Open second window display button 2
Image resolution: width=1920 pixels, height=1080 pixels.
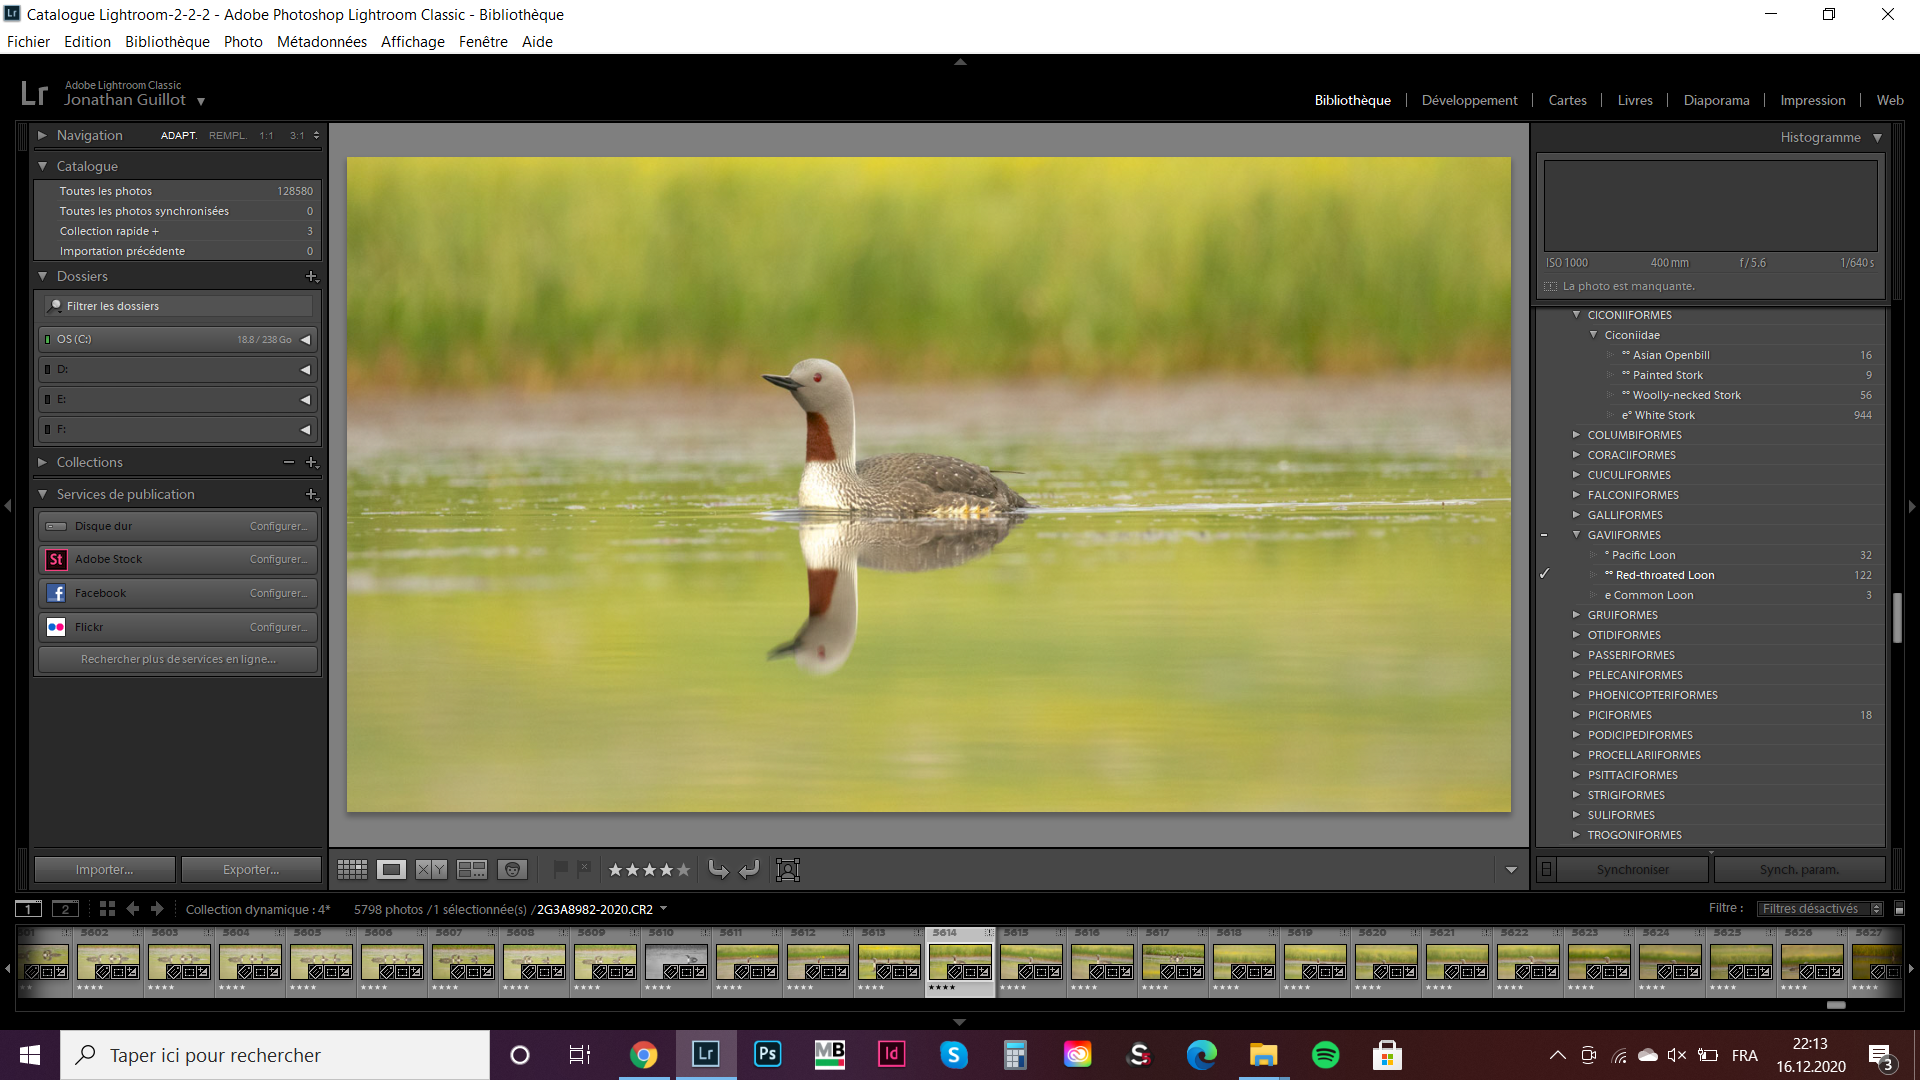[x=65, y=909]
